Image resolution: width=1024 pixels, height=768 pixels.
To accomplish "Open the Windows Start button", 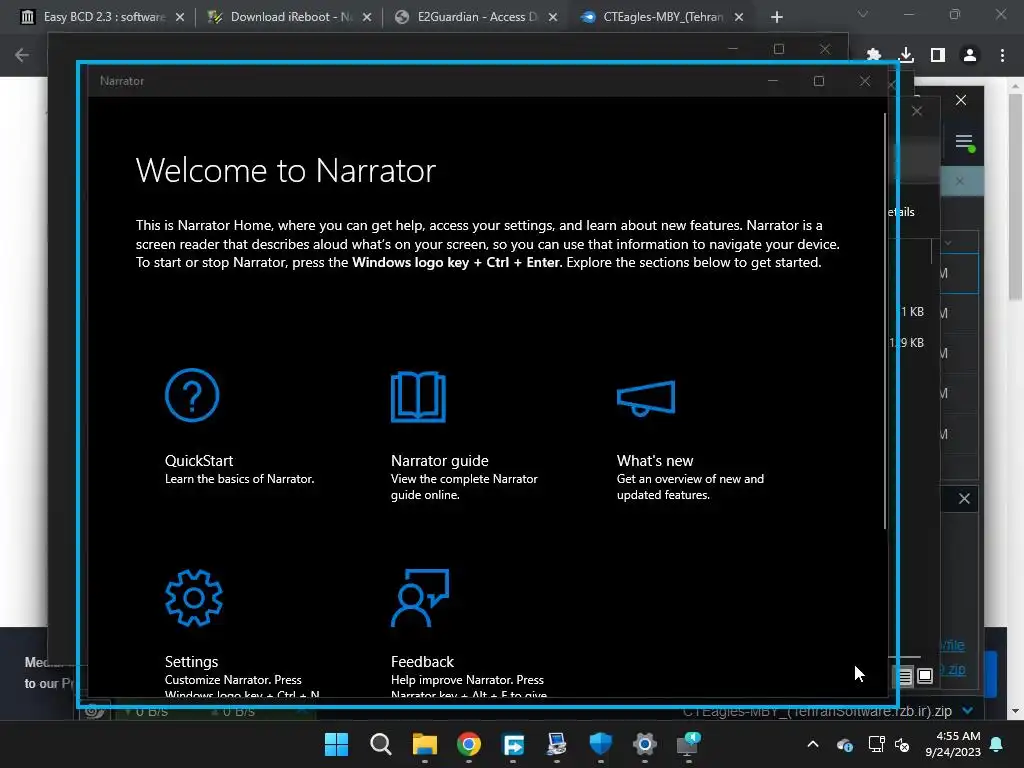I will 336,744.
